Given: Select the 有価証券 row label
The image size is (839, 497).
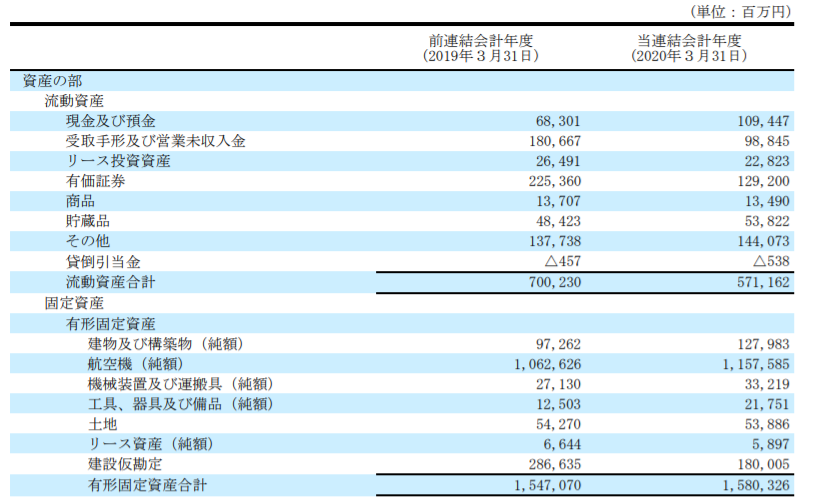Looking at the screenshot, I should point(95,181).
